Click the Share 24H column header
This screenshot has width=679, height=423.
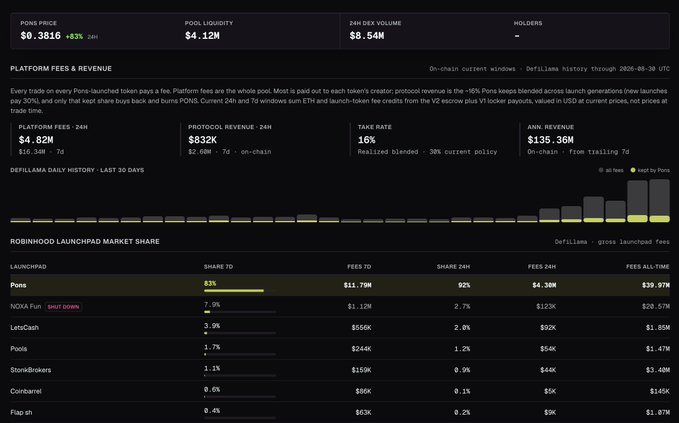(453, 267)
